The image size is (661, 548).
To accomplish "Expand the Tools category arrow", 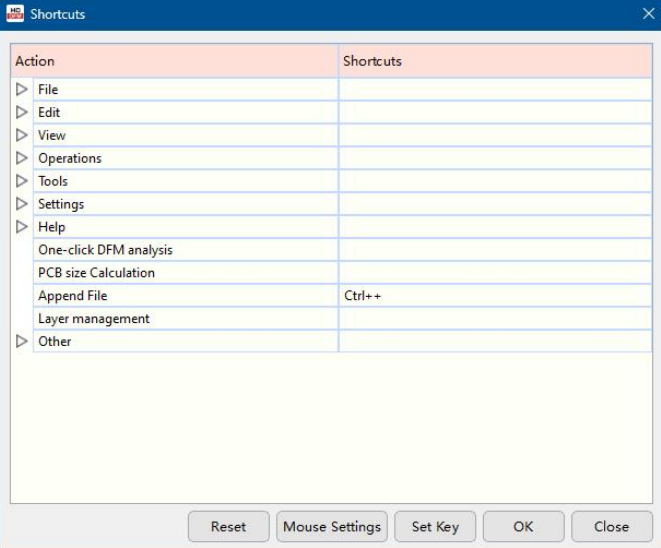I will 22,181.
